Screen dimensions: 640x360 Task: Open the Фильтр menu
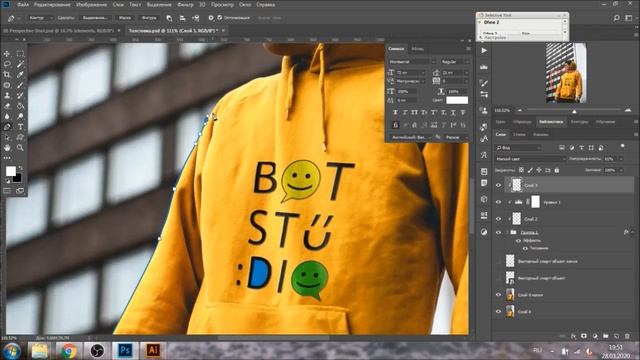[x=185, y=4]
